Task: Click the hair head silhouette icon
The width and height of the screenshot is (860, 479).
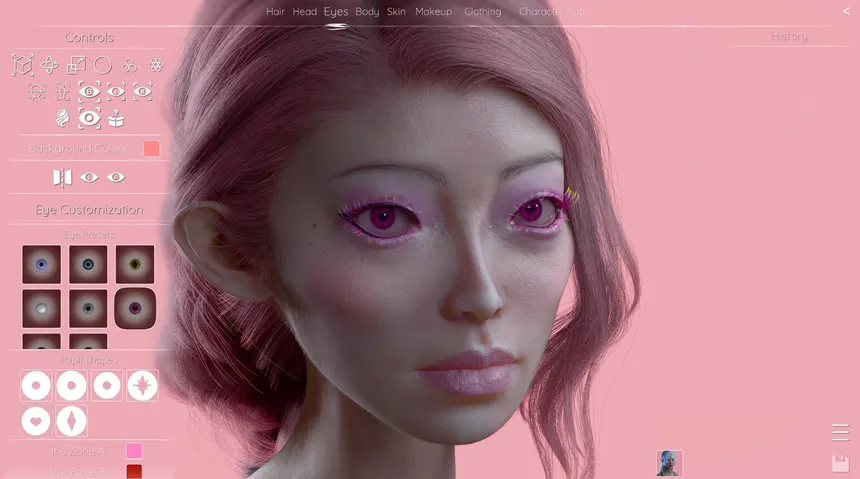Action: click(x=63, y=119)
